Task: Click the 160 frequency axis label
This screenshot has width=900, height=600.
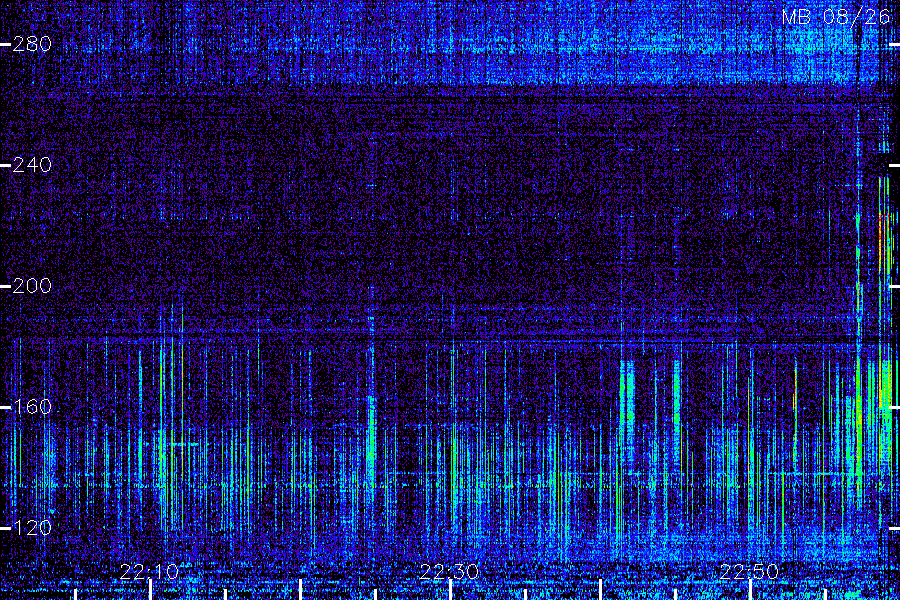Action: (x=32, y=407)
